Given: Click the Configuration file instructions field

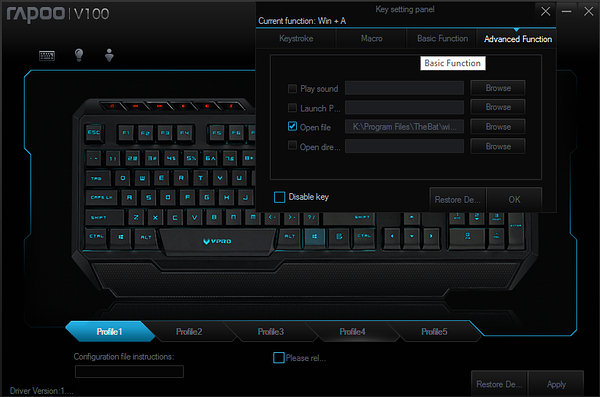Looking at the screenshot, I should pyautogui.click(x=129, y=371).
